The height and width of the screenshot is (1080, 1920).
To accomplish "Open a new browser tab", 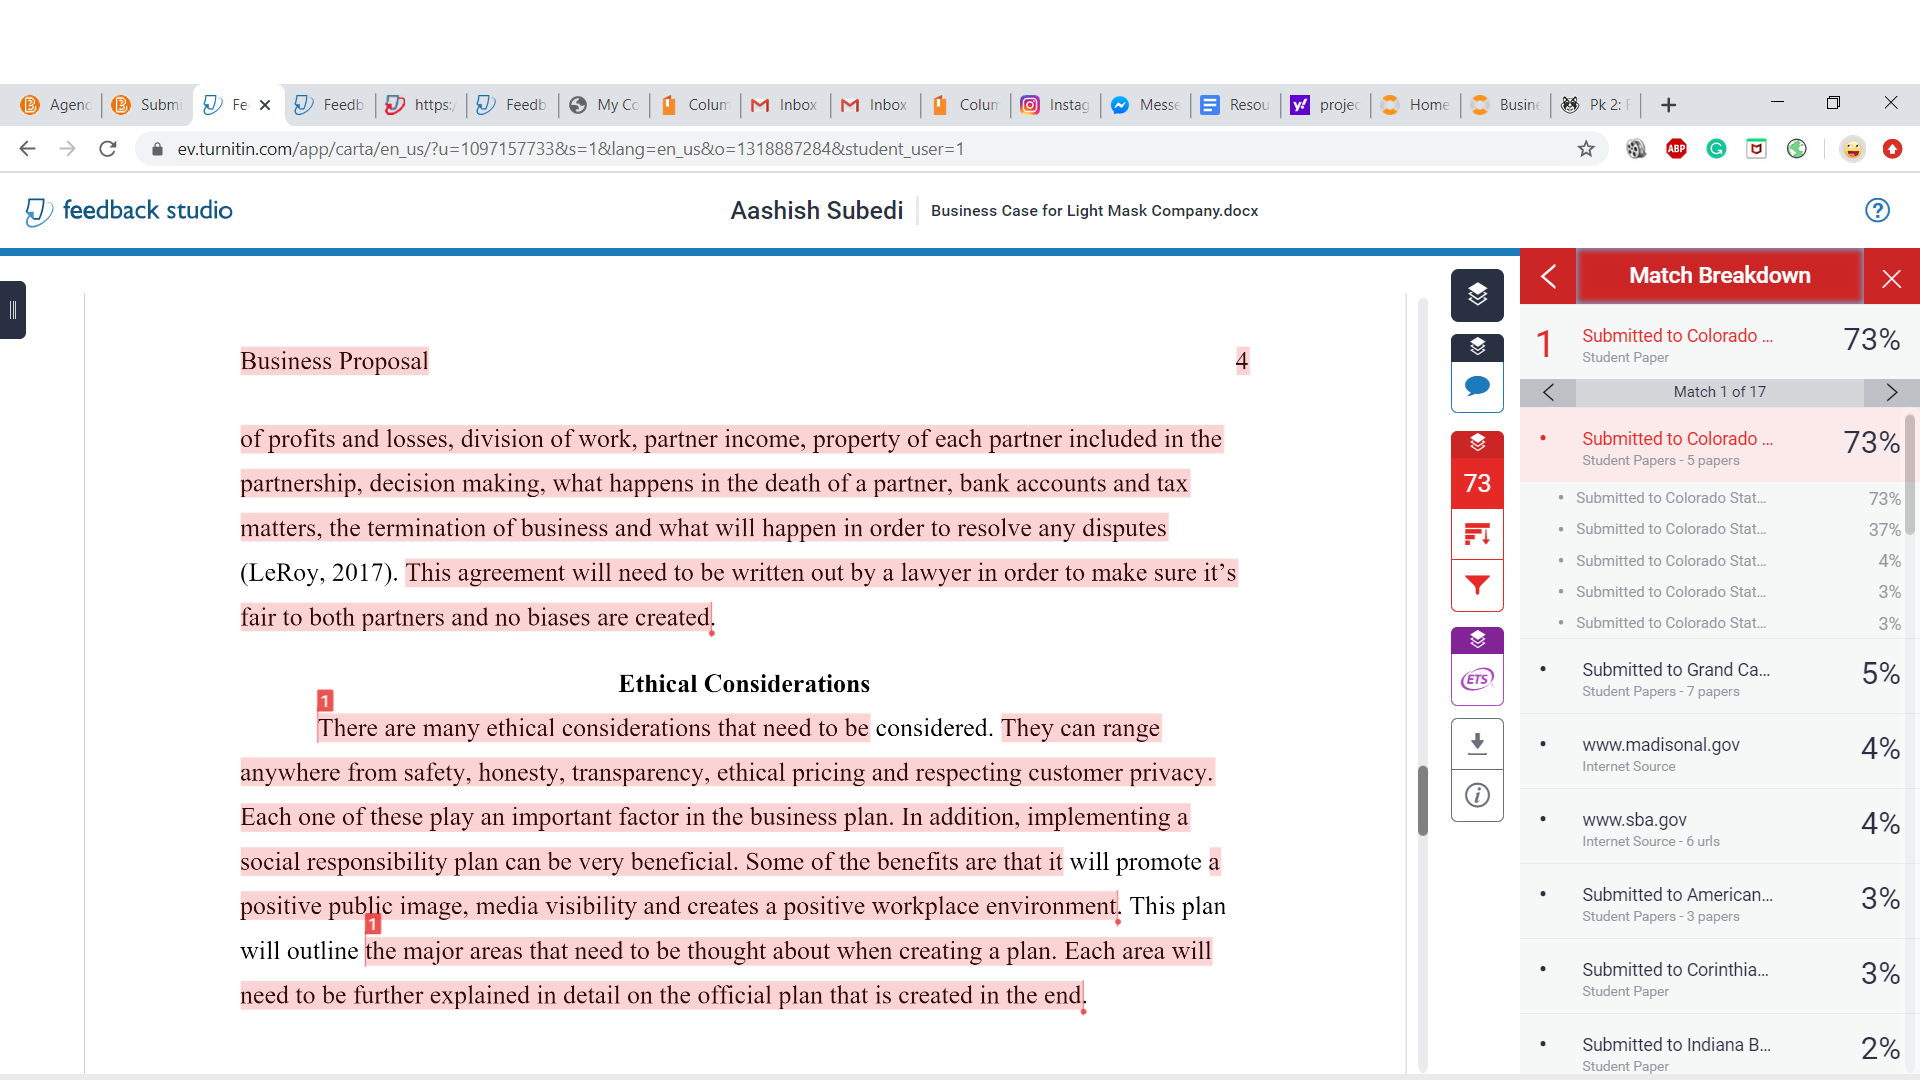I will coord(1668,105).
